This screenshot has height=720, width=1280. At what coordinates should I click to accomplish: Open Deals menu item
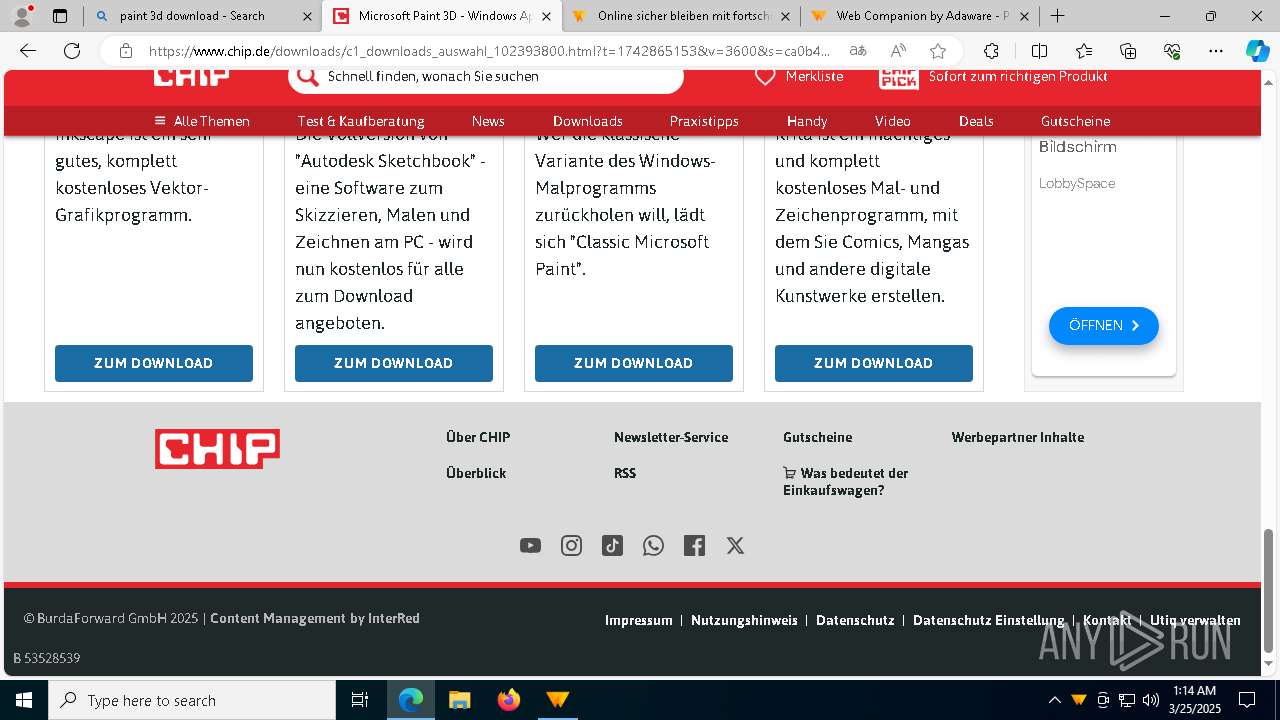pos(976,121)
